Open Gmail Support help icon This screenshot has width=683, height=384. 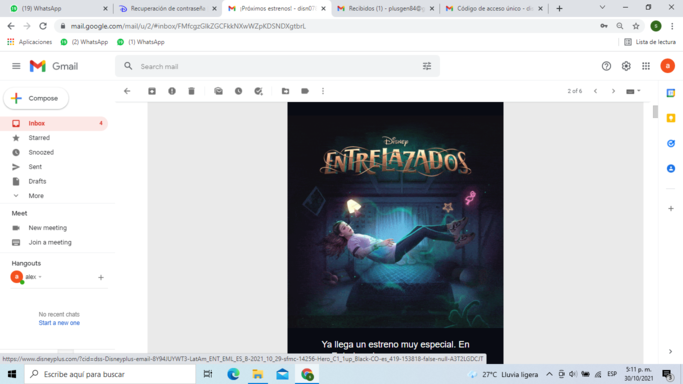coord(606,66)
